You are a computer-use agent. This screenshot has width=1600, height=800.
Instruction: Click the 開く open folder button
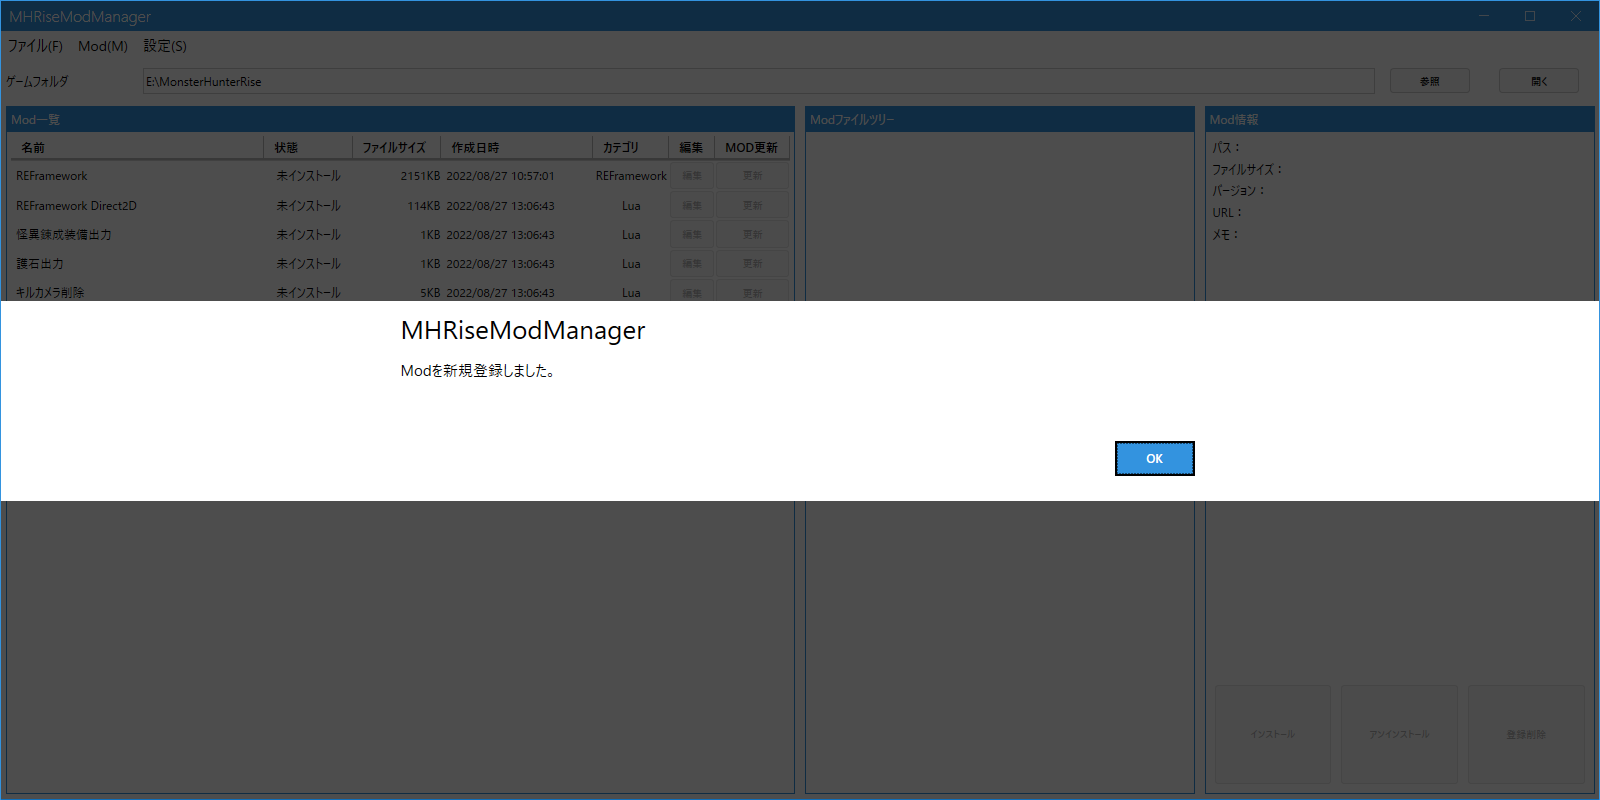tap(1538, 81)
